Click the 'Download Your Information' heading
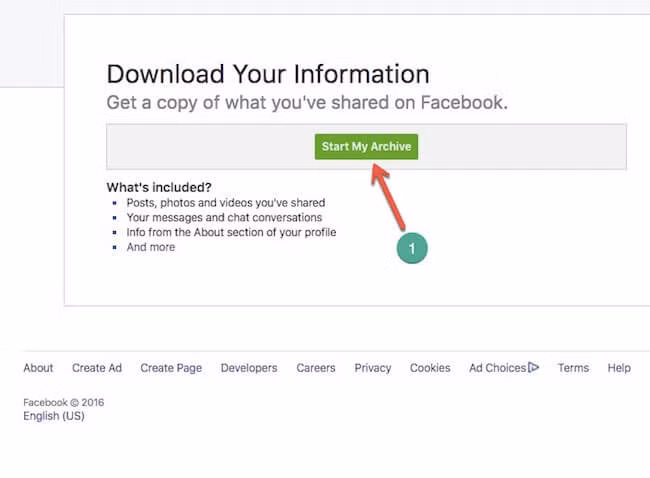This screenshot has height=478, width=650. tap(268, 74)
